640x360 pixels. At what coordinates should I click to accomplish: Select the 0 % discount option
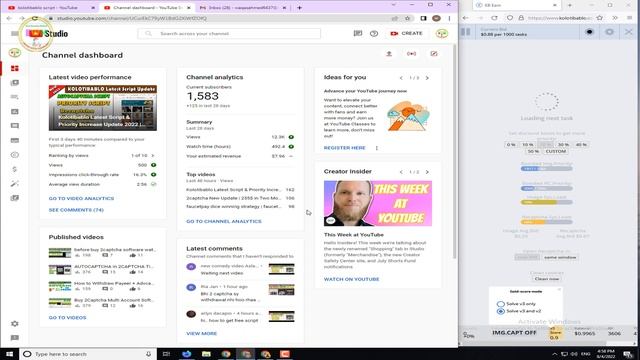pos(511,144)
